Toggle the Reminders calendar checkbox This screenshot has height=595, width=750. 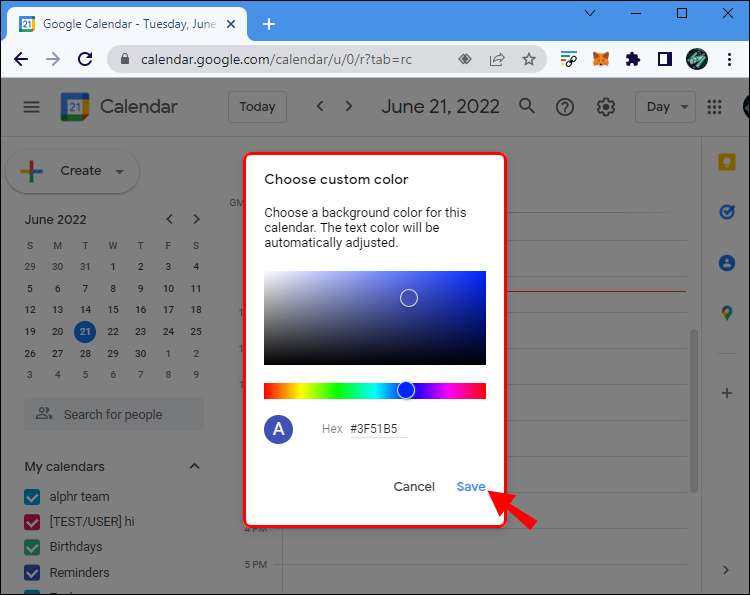coord(32,573)
